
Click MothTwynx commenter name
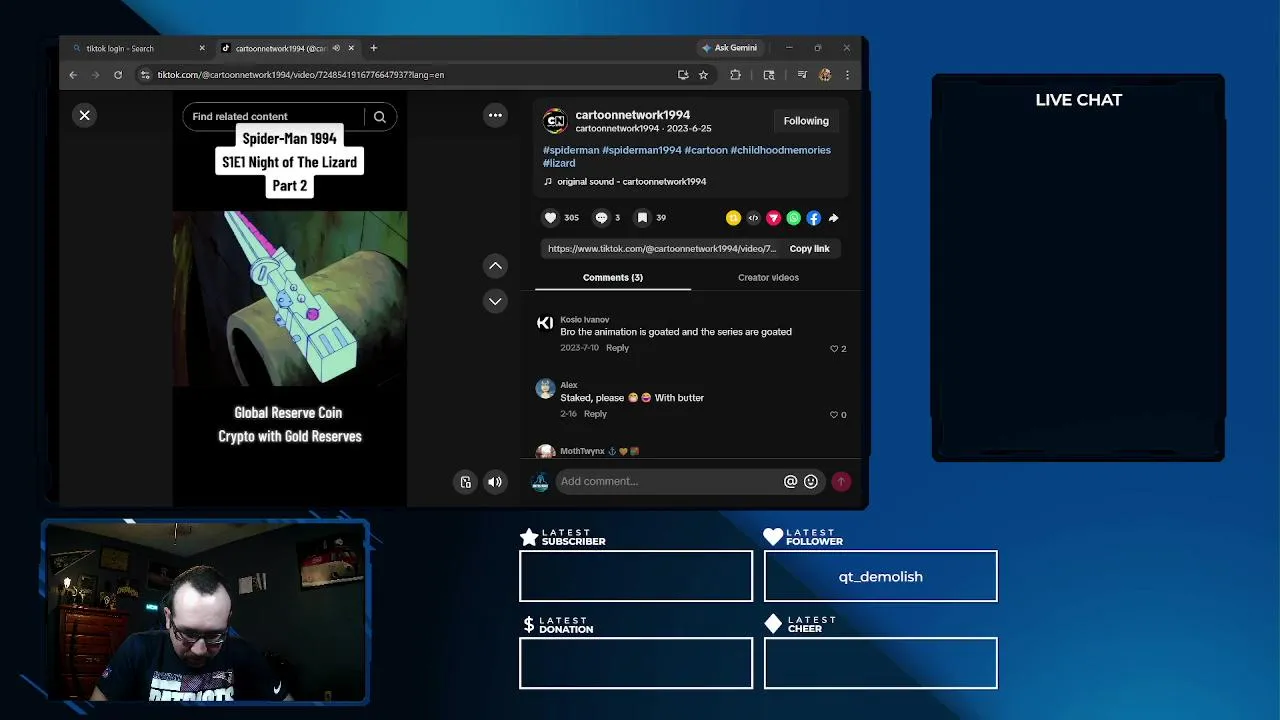582,451
